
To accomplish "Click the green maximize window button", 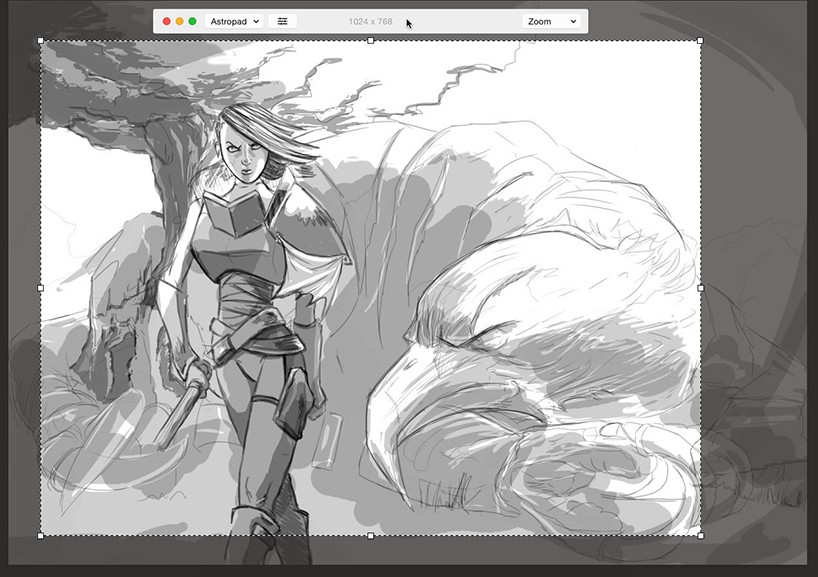I will (x=193, y=21).
